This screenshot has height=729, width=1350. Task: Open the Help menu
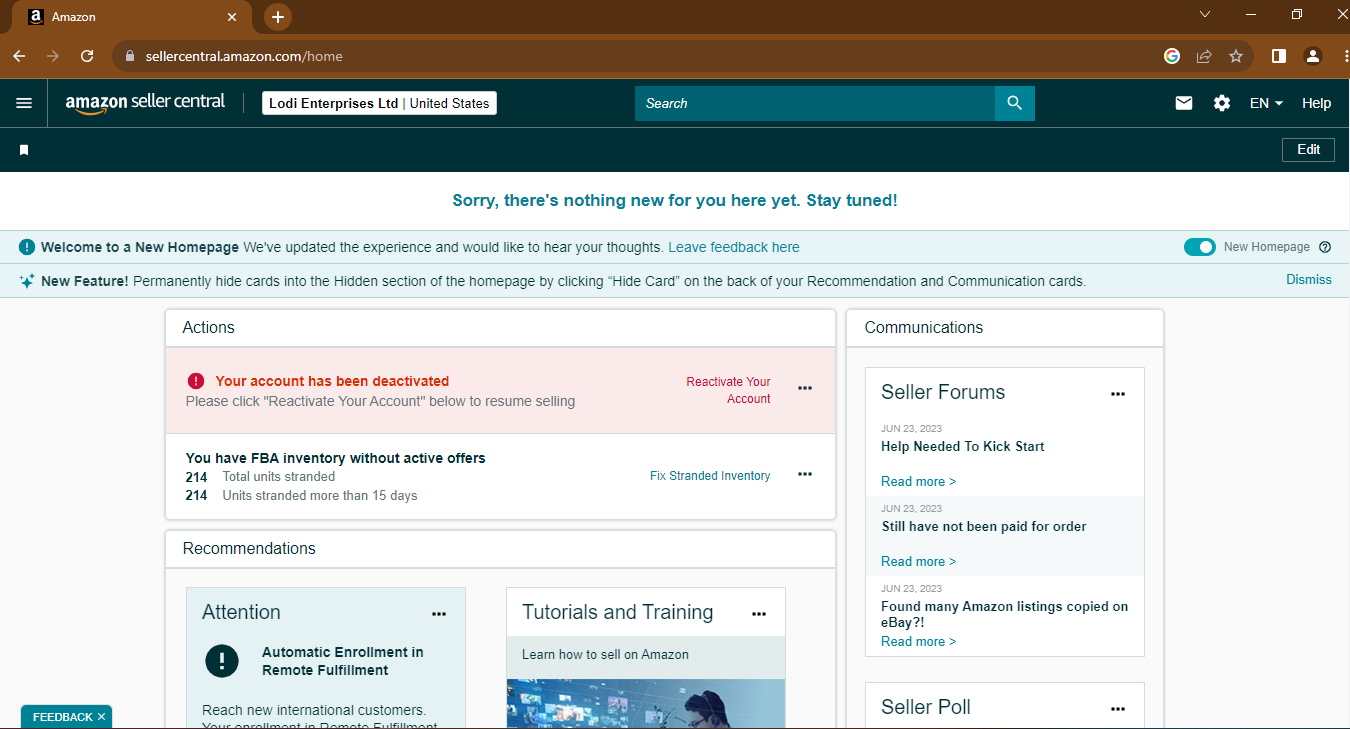(x=1316, y=103)
